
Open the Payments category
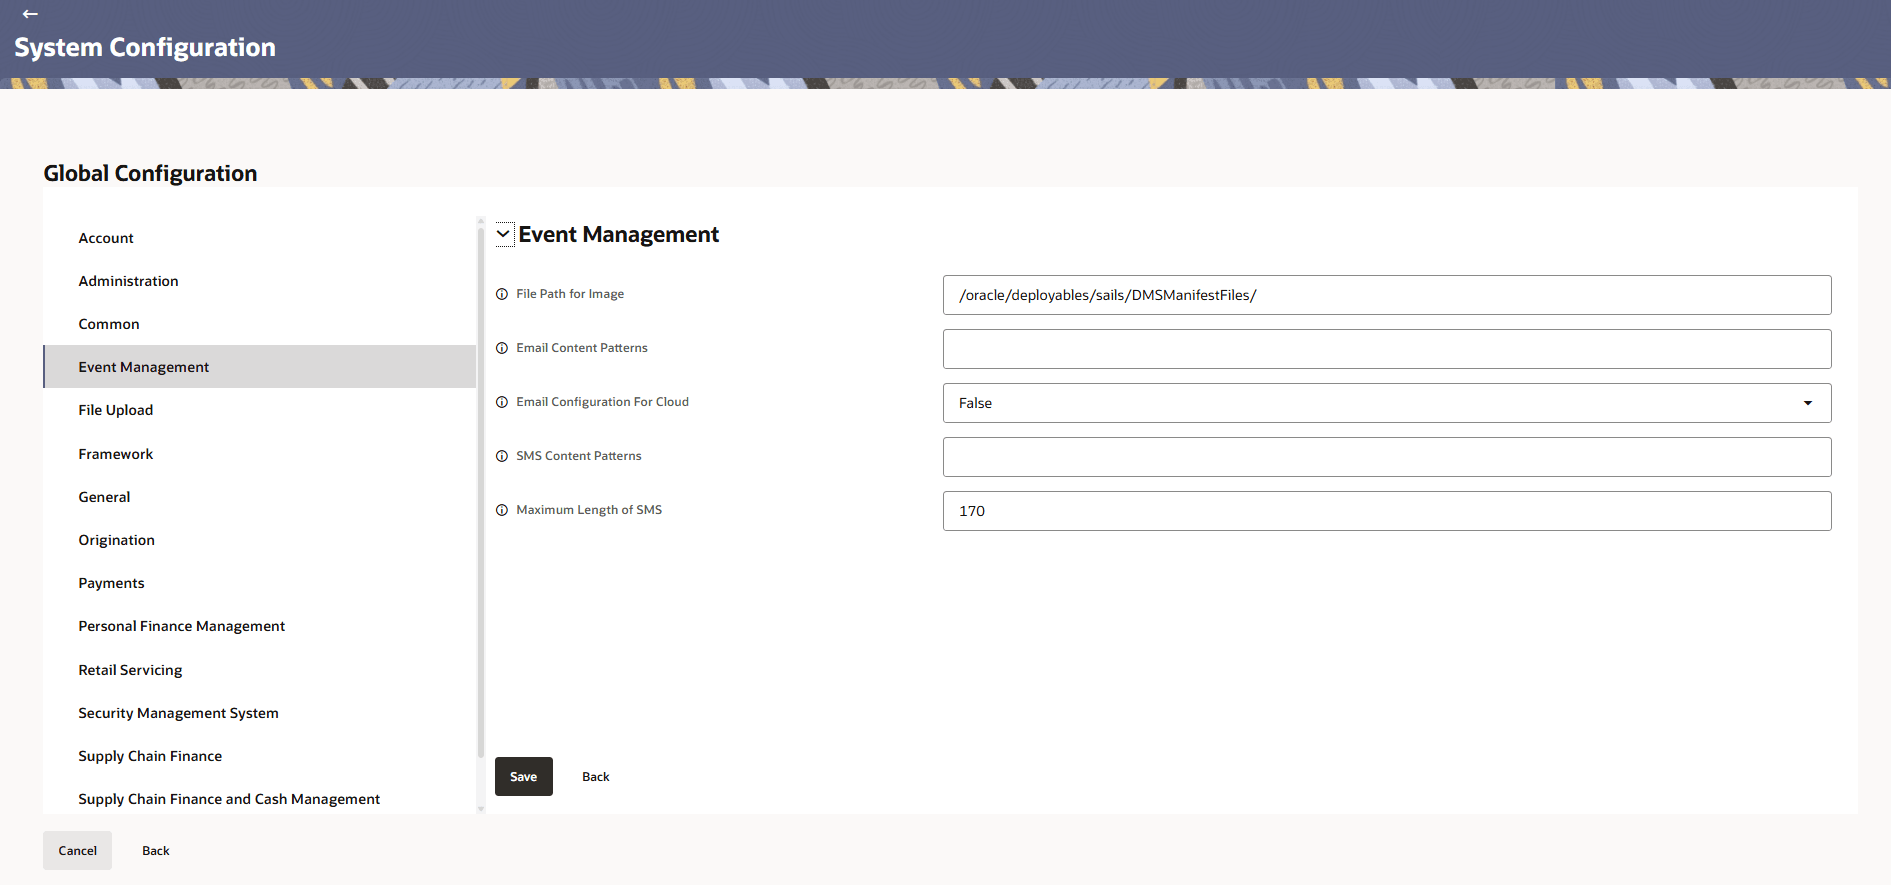[x=259, y=583]
